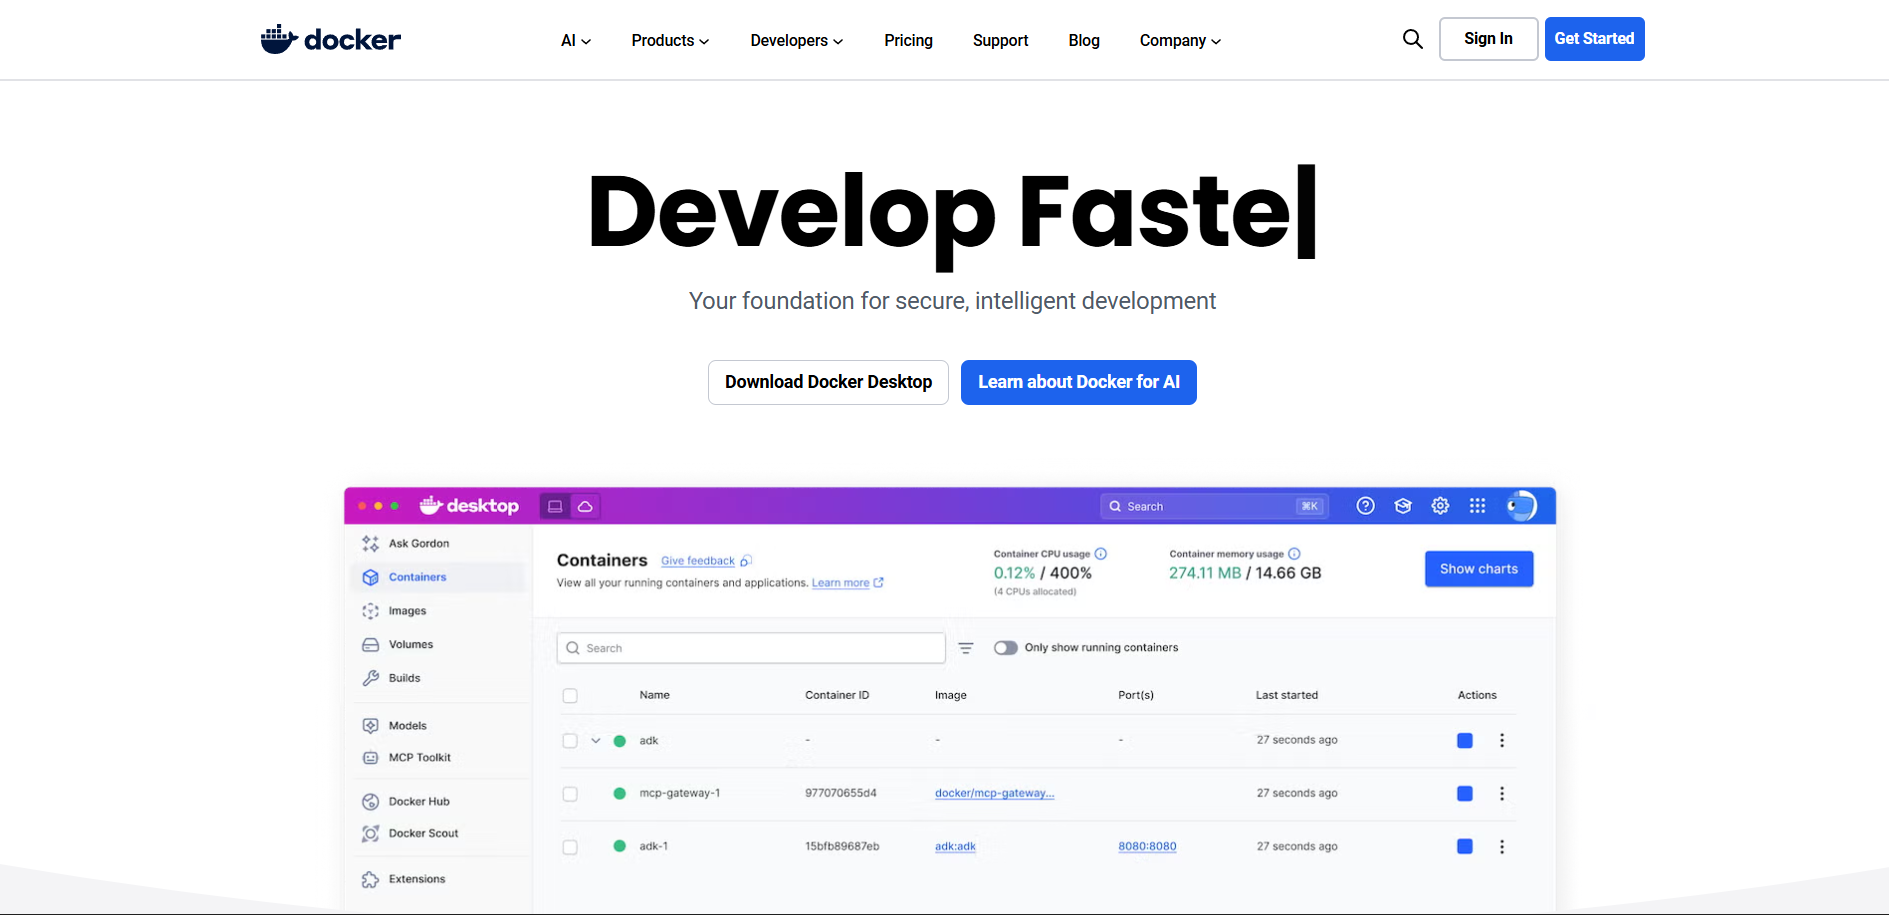This screenshot has width=1889, height=915.
Task: Click container ID 977070655d4
Action: pyautogui.click(x=840, y=793)
